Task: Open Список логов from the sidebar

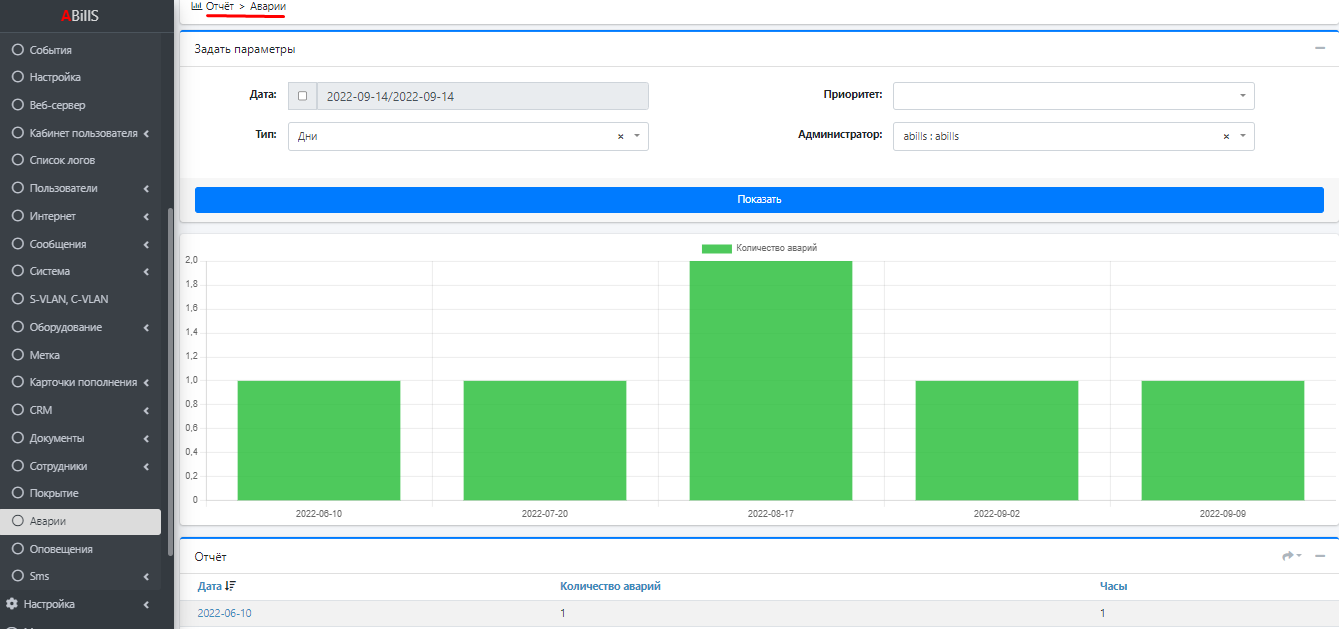Action: (62, 160)
